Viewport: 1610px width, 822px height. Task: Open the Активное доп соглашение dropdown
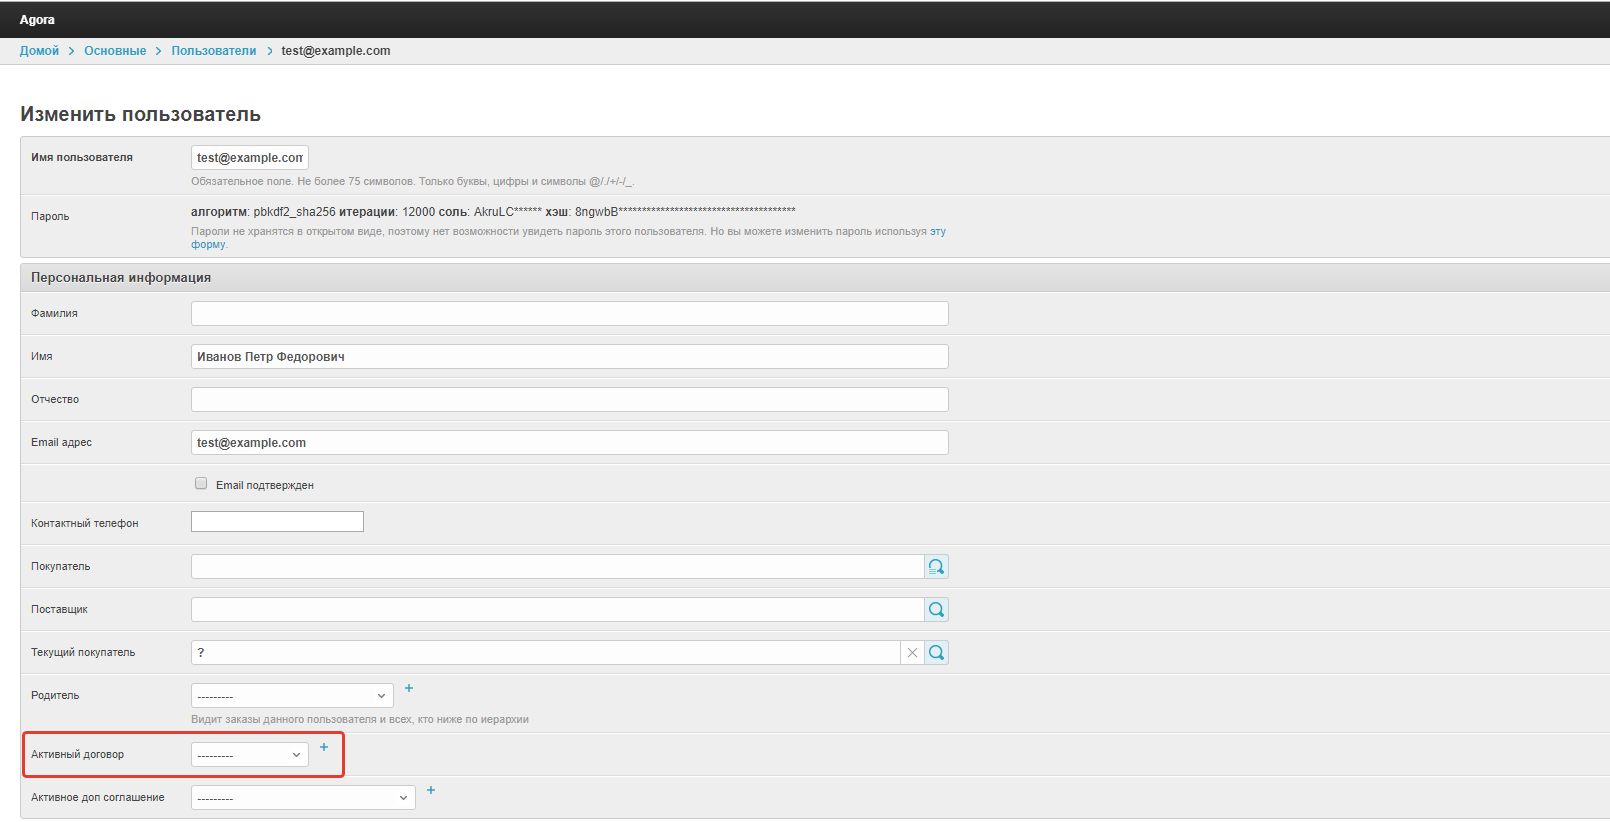[x=303, y=798]
